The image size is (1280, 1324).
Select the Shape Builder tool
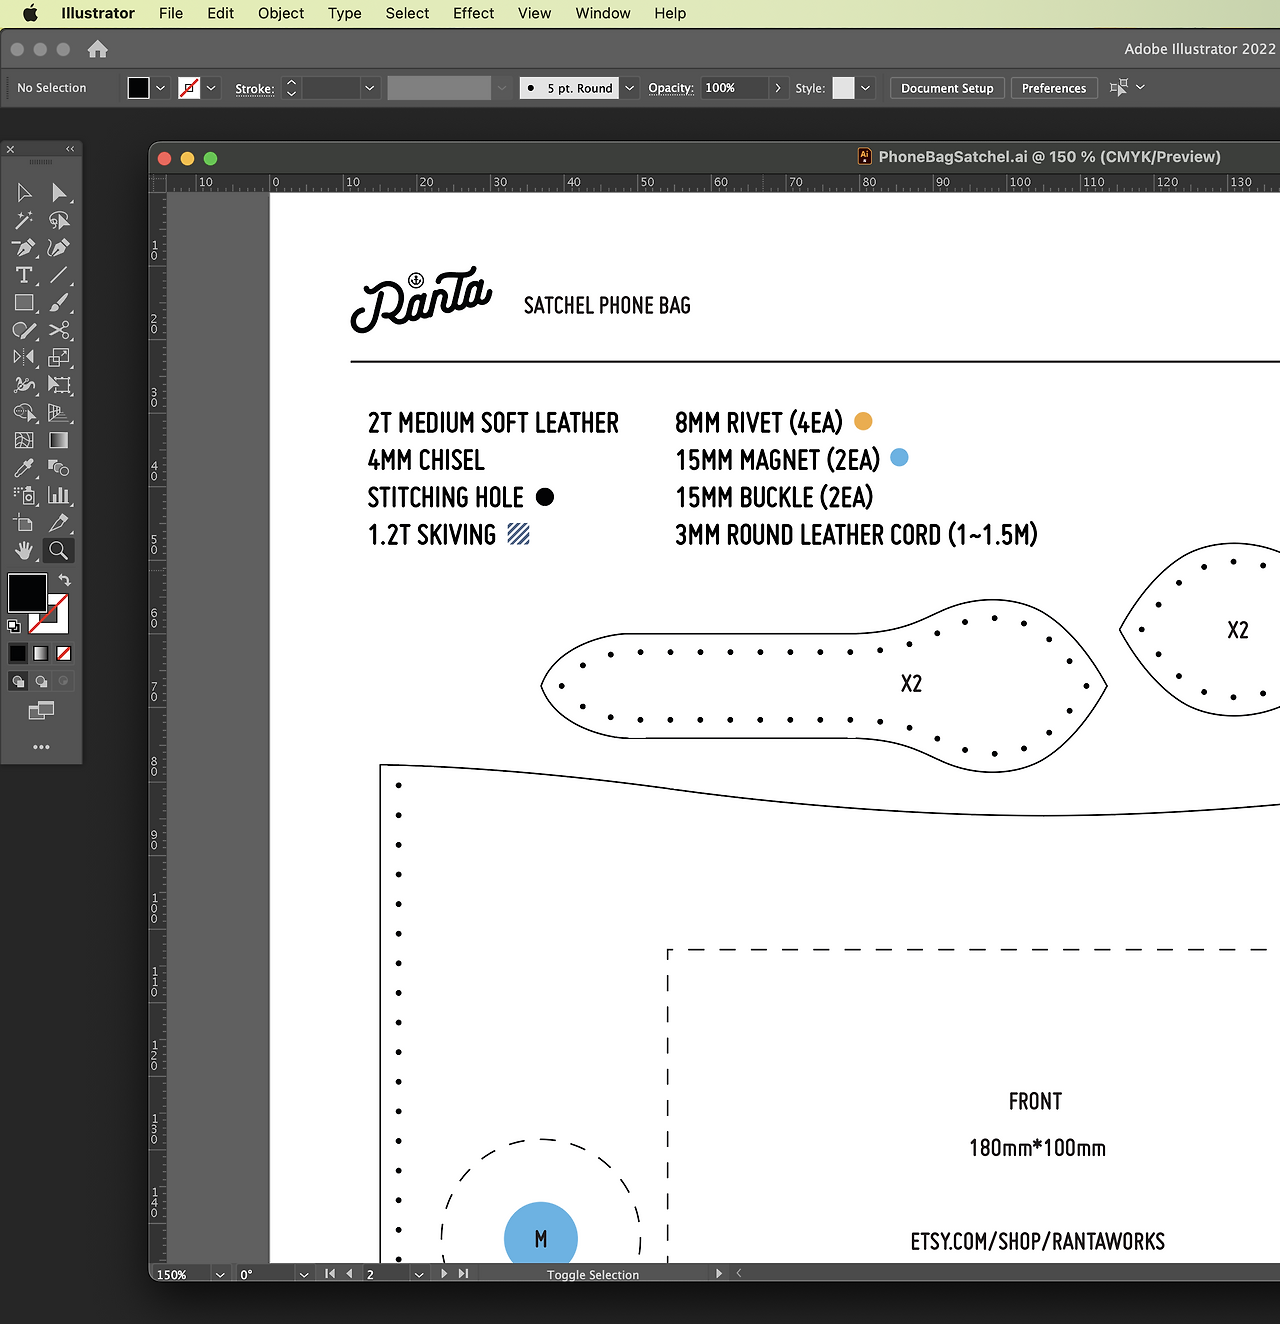click(25, 413)
